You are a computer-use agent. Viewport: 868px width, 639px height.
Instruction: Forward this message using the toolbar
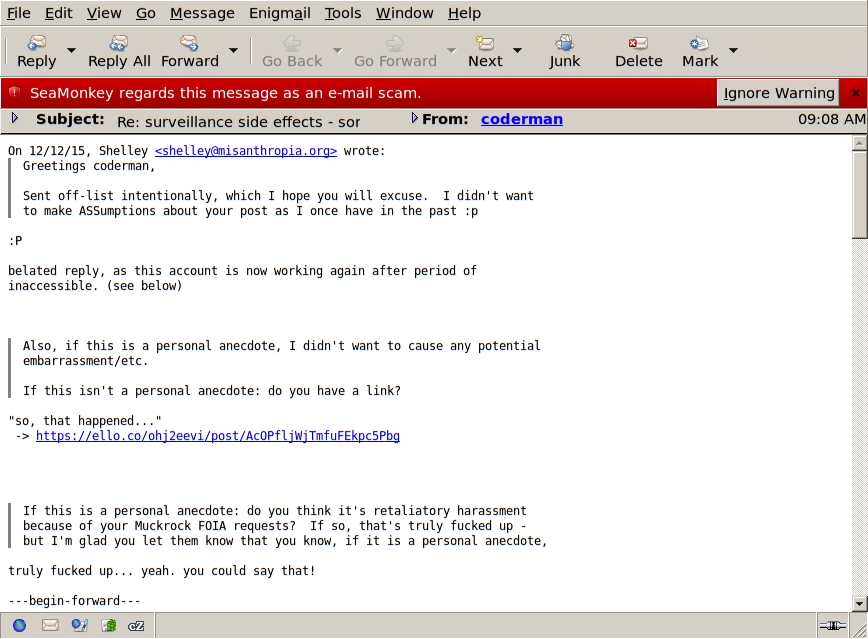click(x=190, y=51)
